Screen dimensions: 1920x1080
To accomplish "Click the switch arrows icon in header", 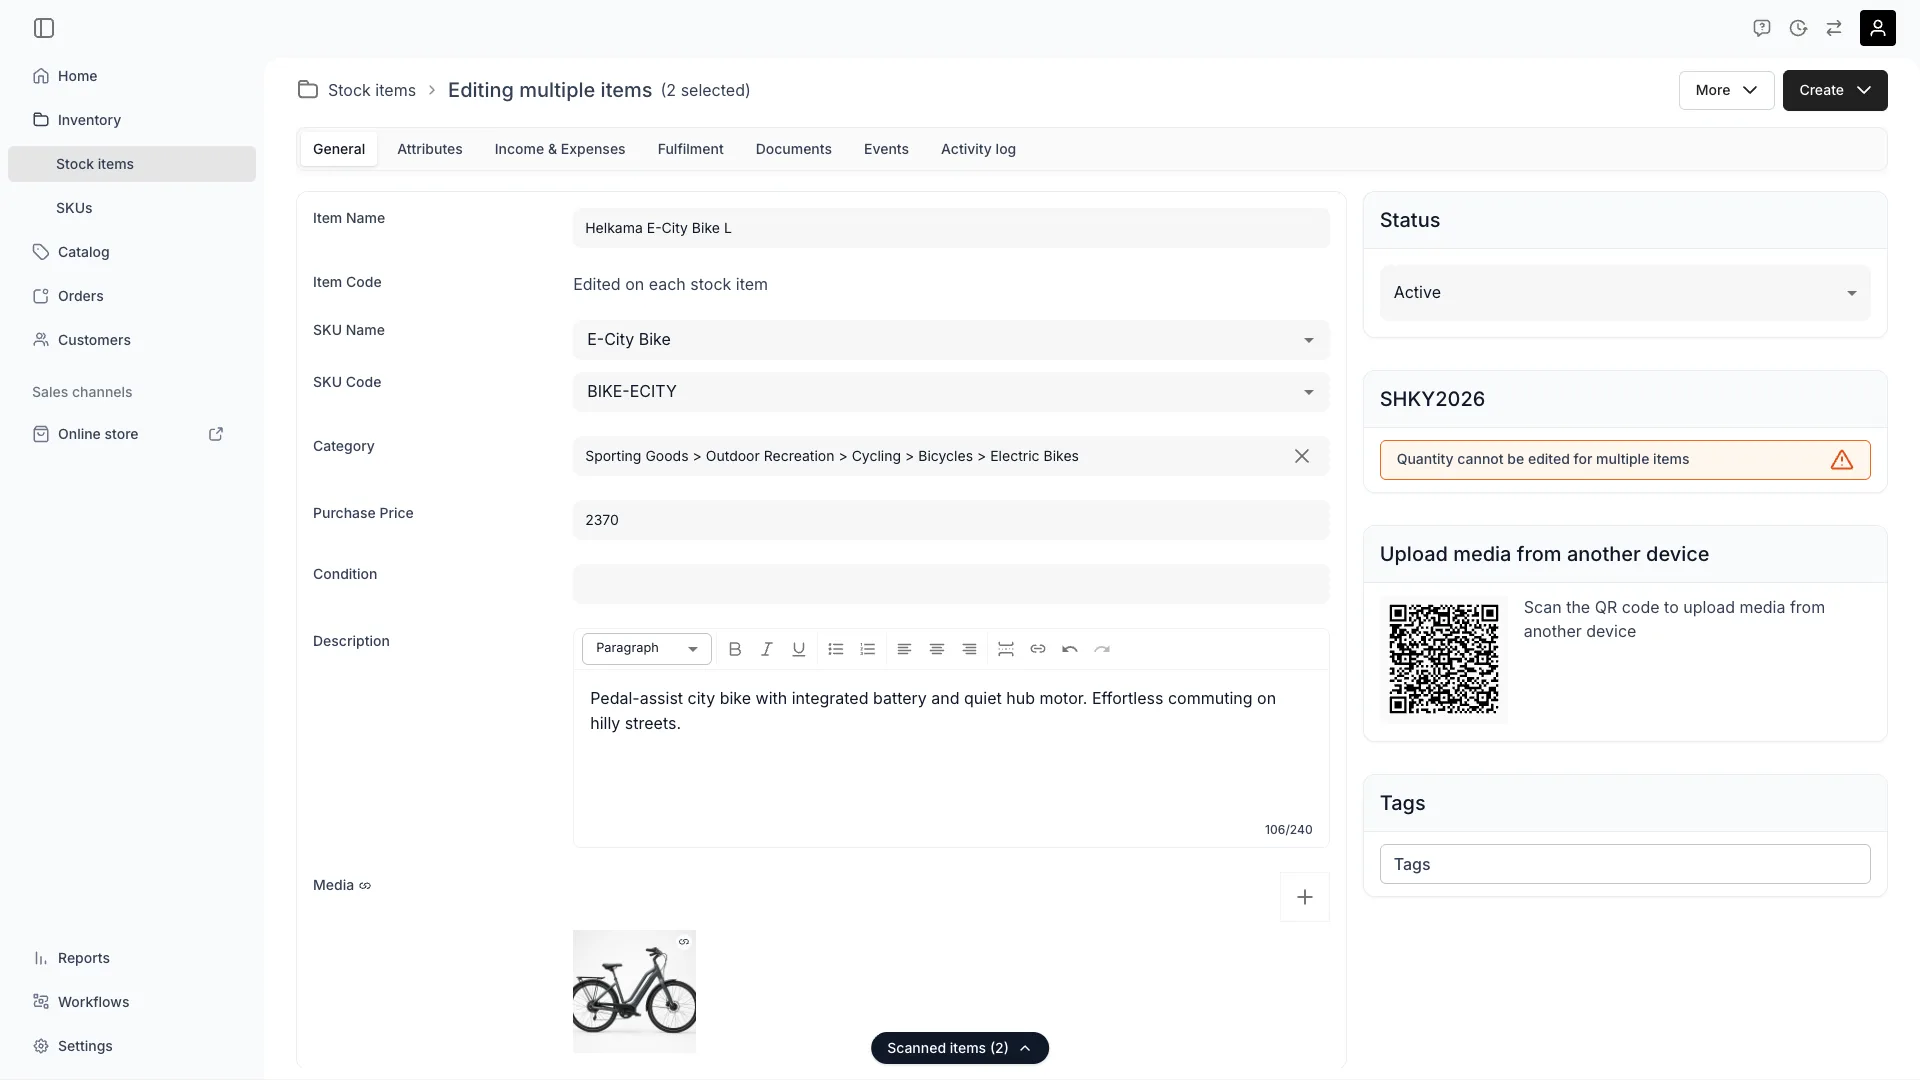I will click(1834, 28).
